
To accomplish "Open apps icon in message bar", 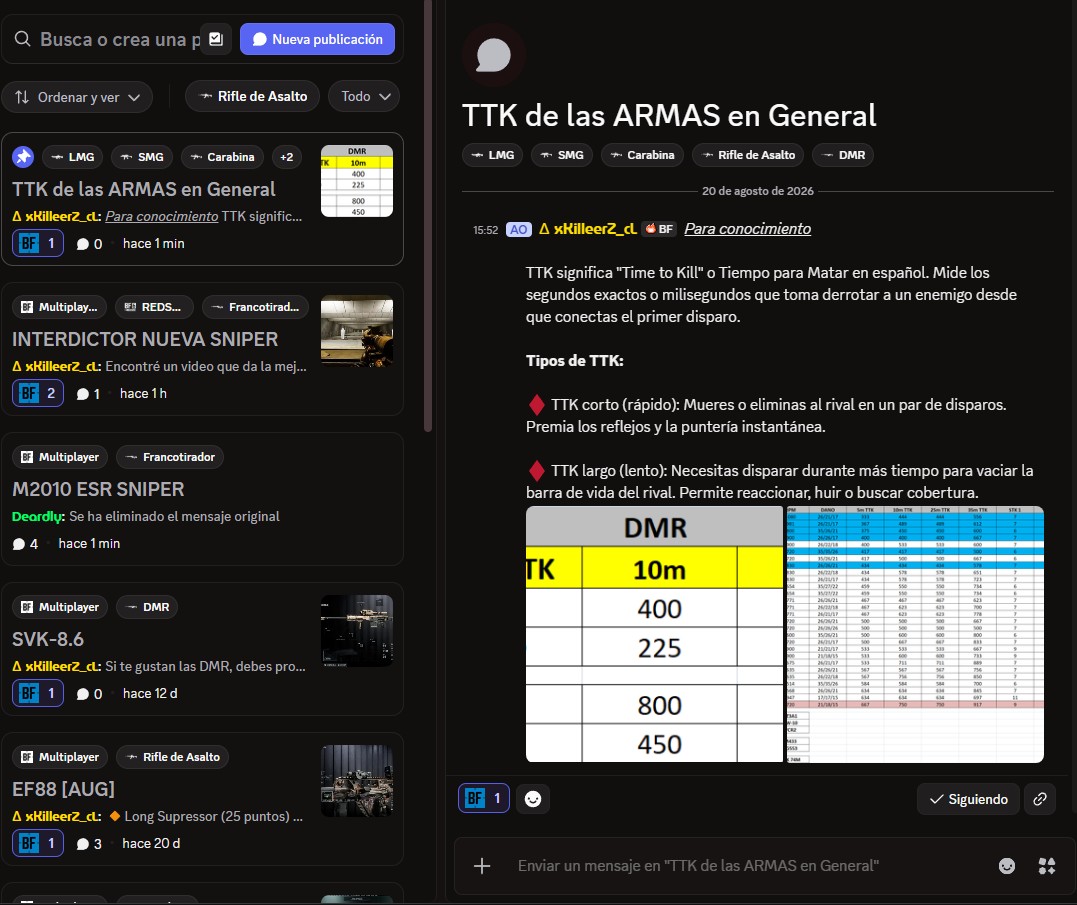I will pos(1047,866).
